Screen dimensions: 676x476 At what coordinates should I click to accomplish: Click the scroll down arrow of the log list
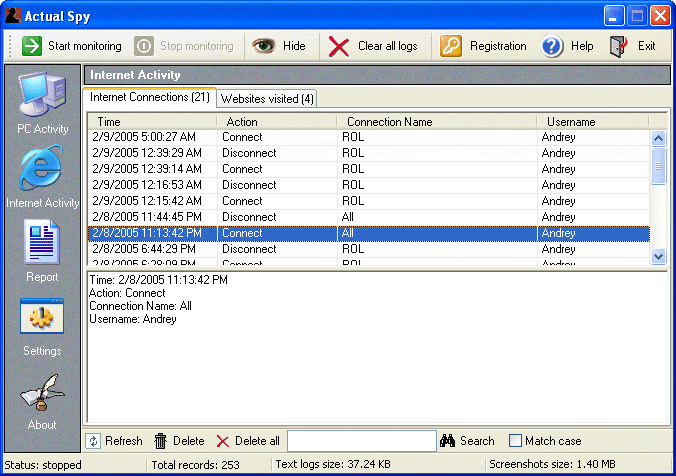(x=658, y=257)
